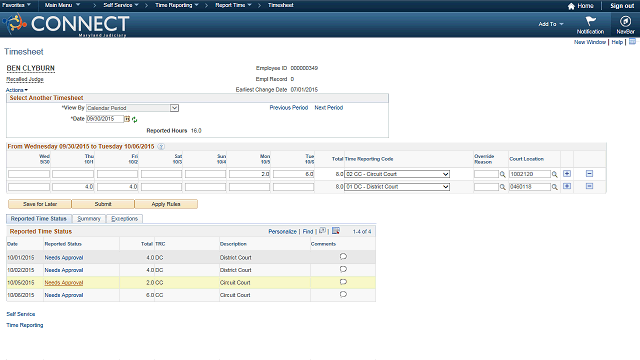Click the CONNECT Maryland Judiciary logo
The image size is (640, 360).
(65, 24)
